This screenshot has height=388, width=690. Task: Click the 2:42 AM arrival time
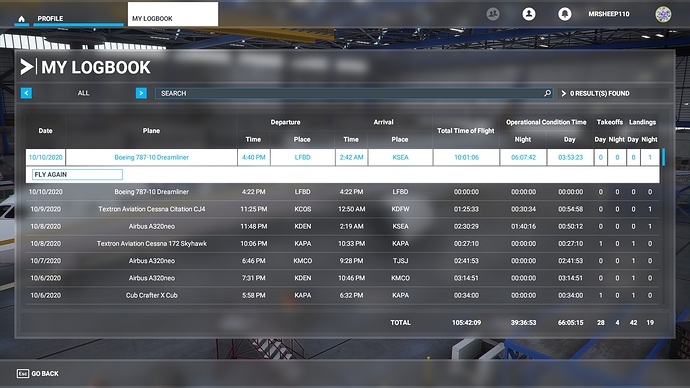351,157
